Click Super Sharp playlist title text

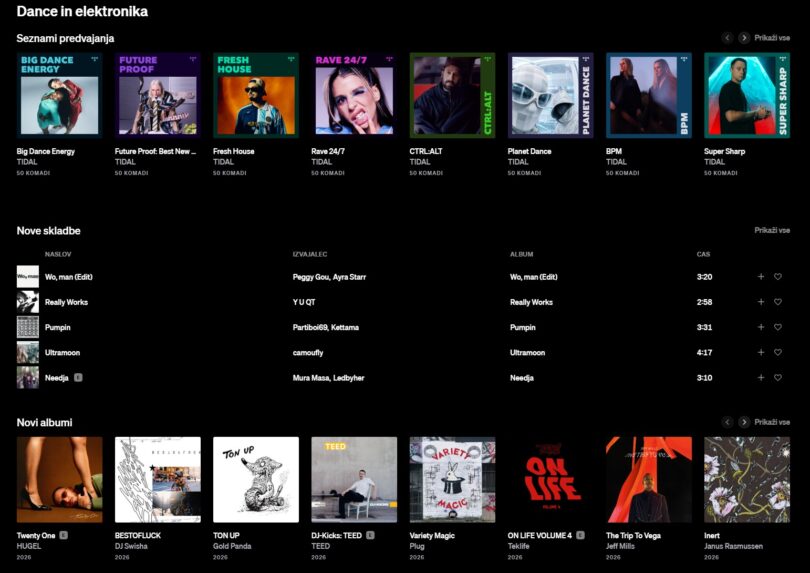pyautogui.click(x=724, y=151)
